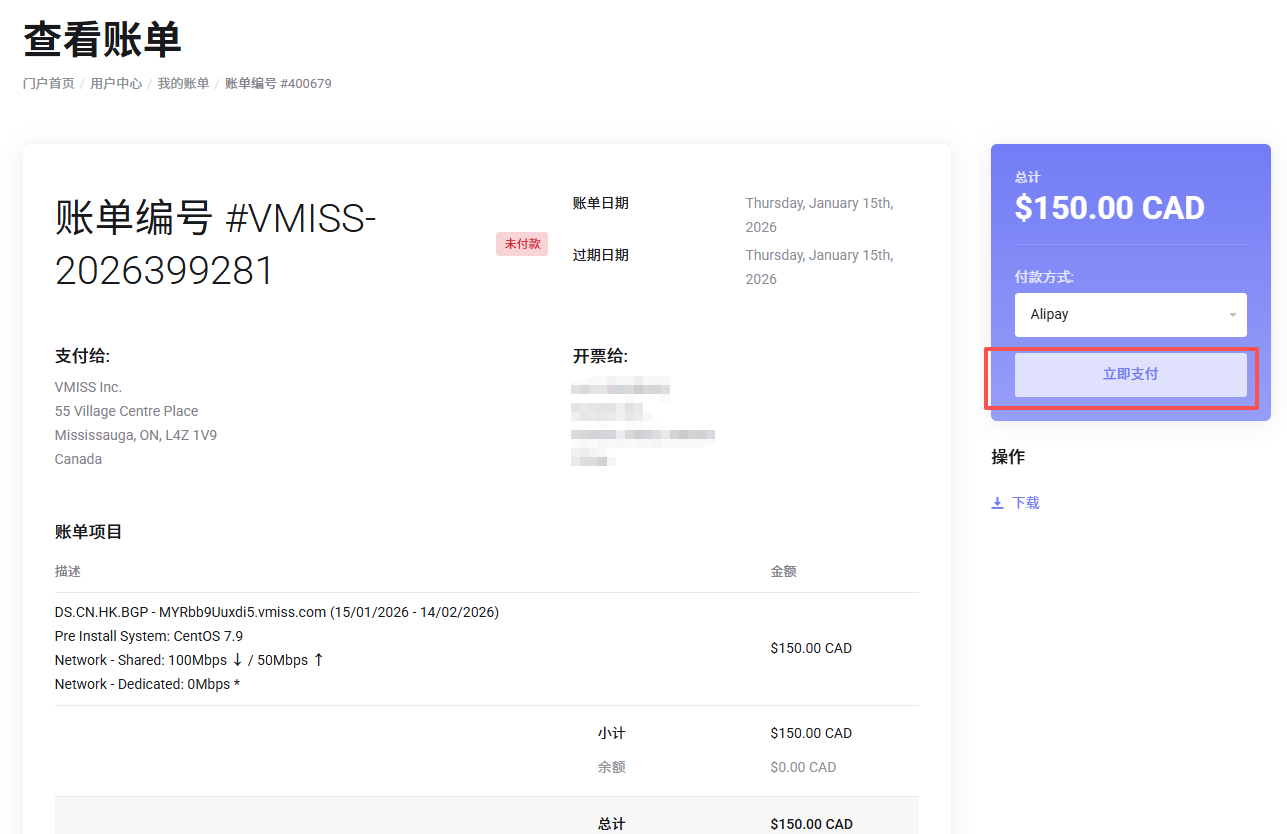
Task: Click the 余额 balance amount $0.00 CAD
Action: [803, 767]
